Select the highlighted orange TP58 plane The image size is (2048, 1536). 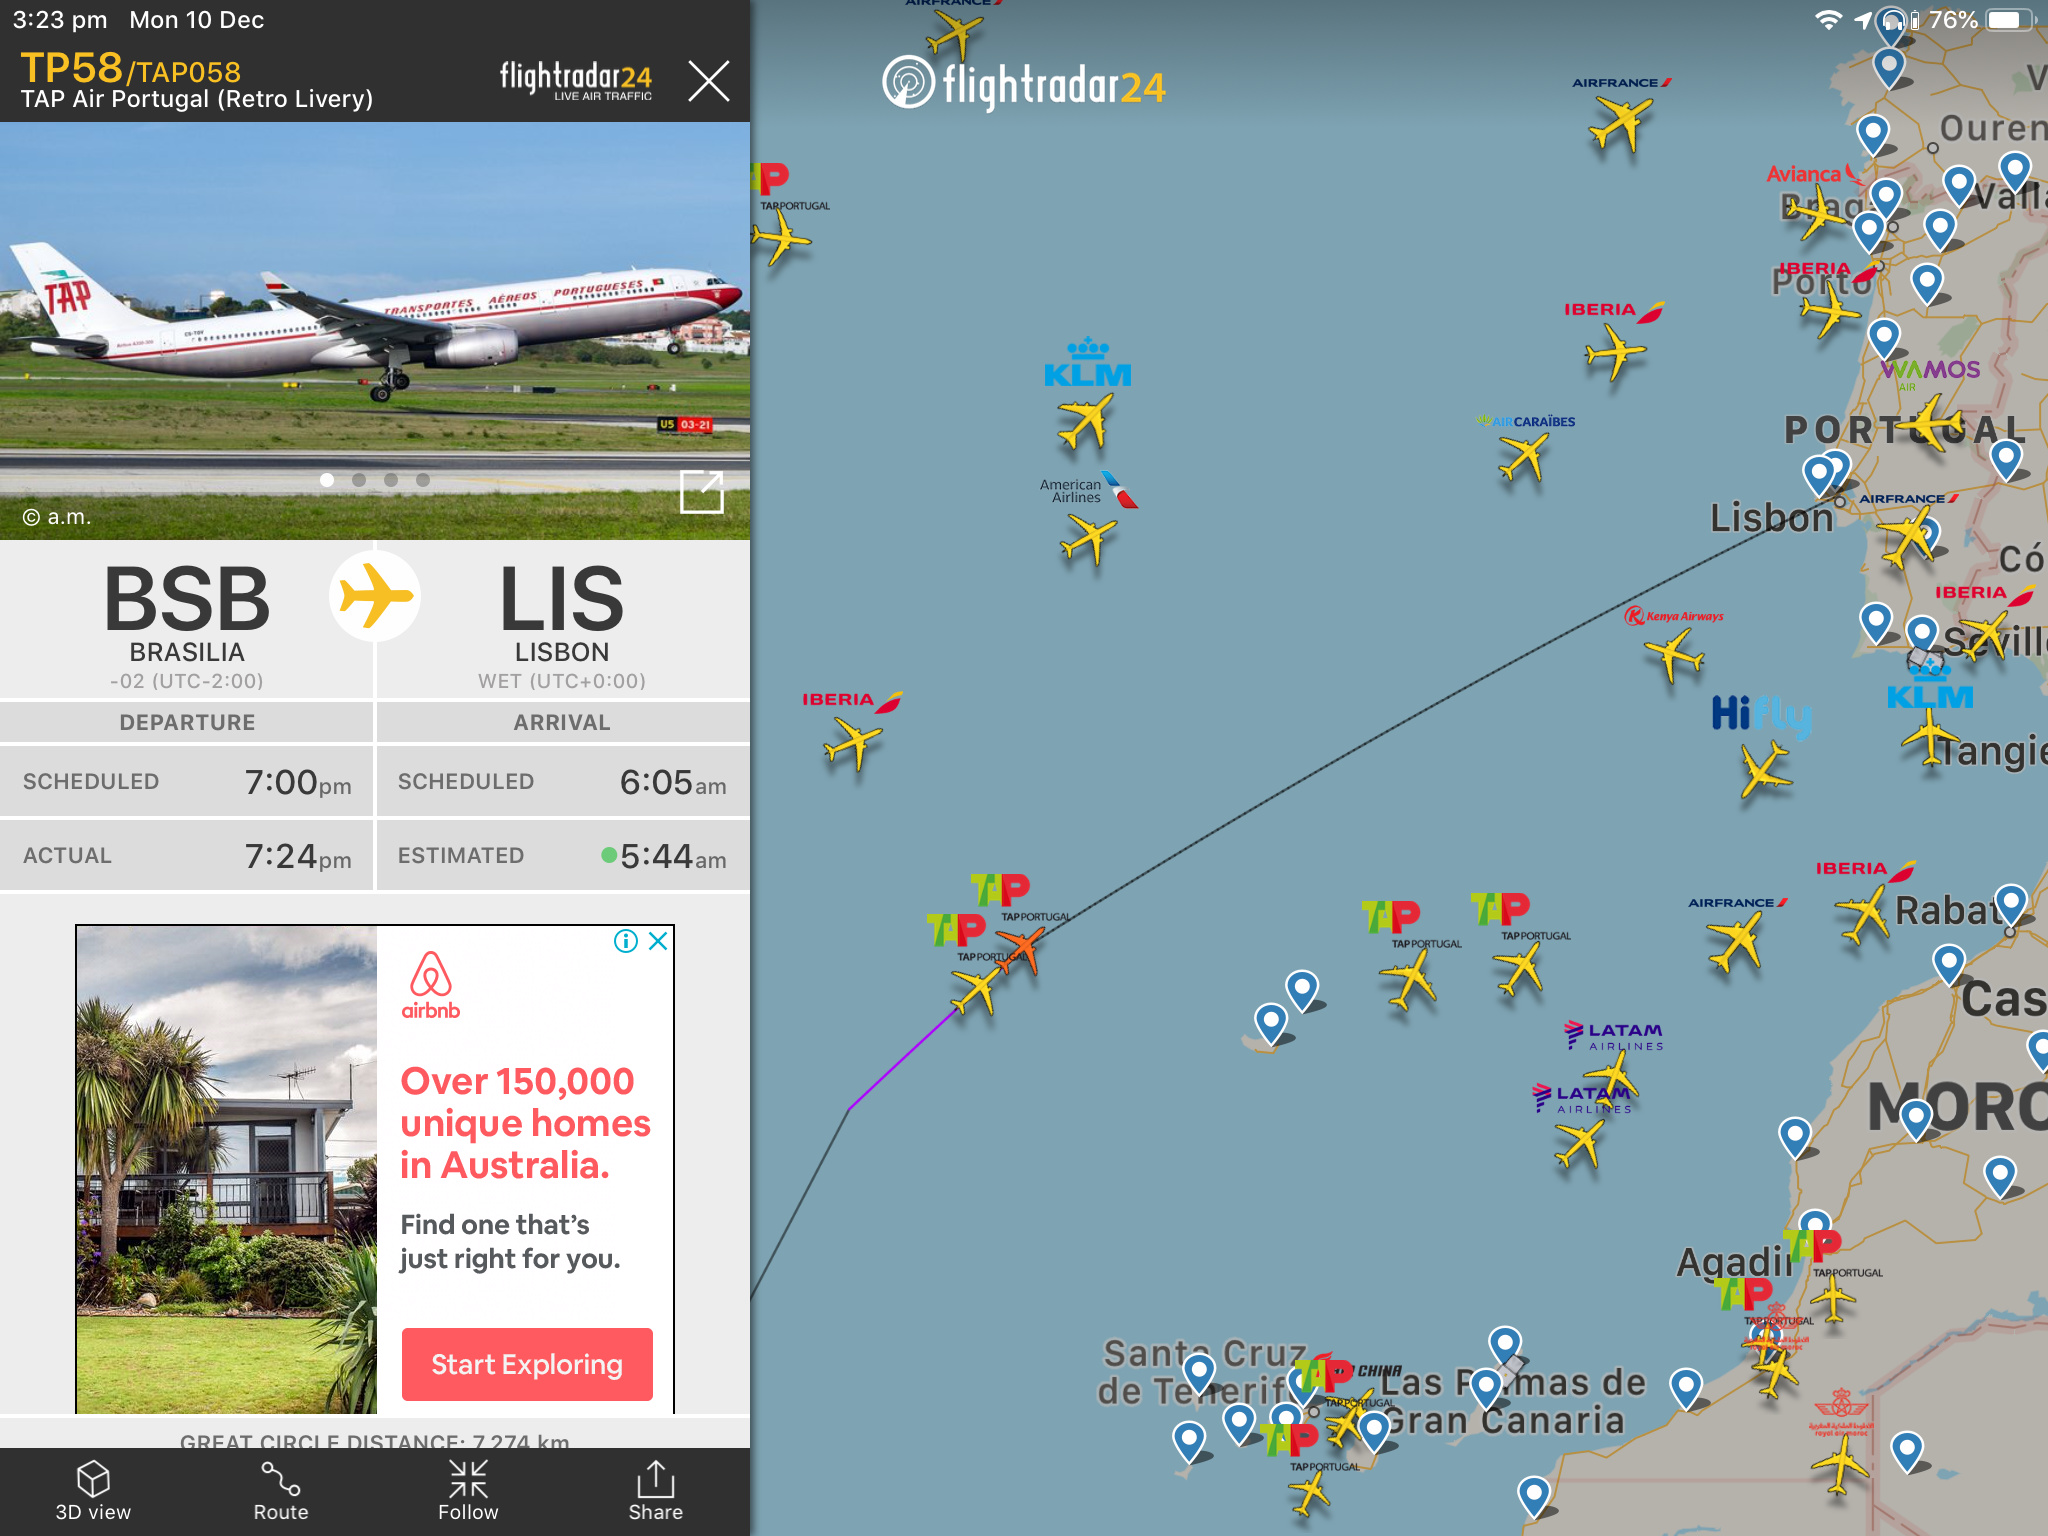click(x=1023, y=948)
